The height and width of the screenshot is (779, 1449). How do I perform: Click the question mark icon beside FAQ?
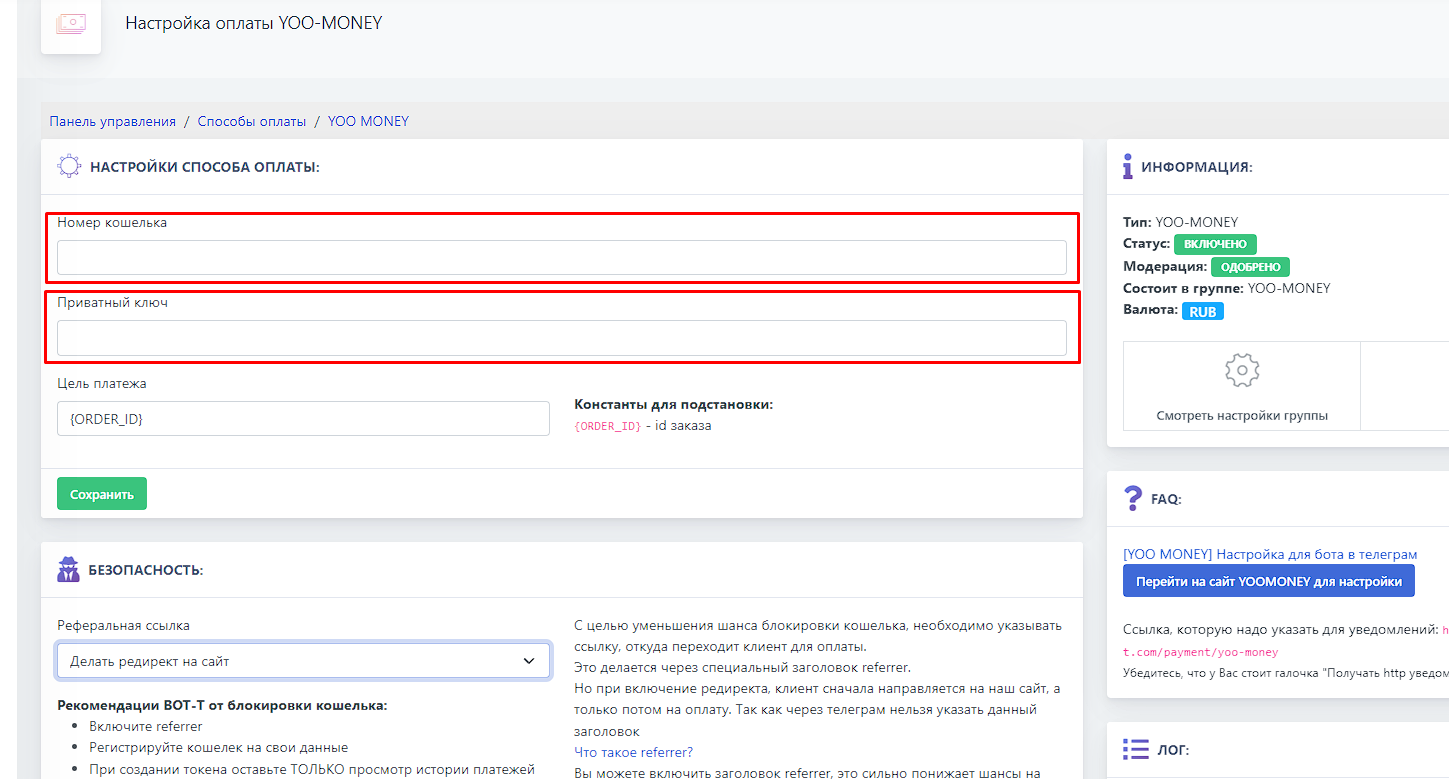coord(1133,498)
